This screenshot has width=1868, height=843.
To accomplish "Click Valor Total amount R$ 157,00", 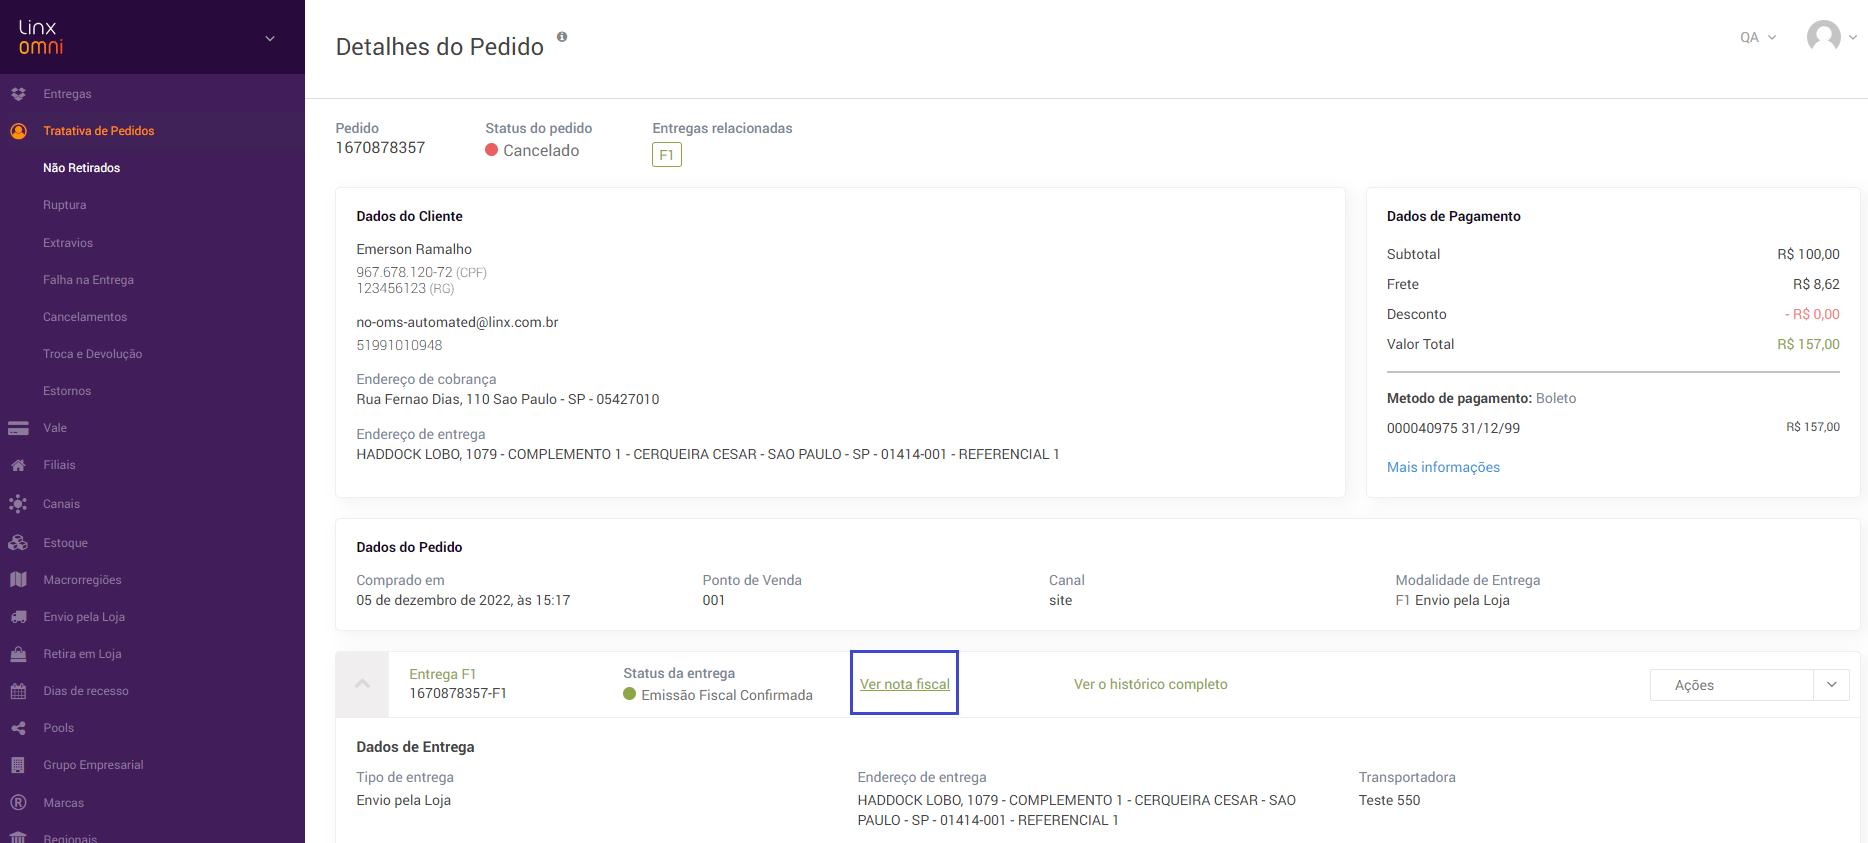I will point(1808,344).
